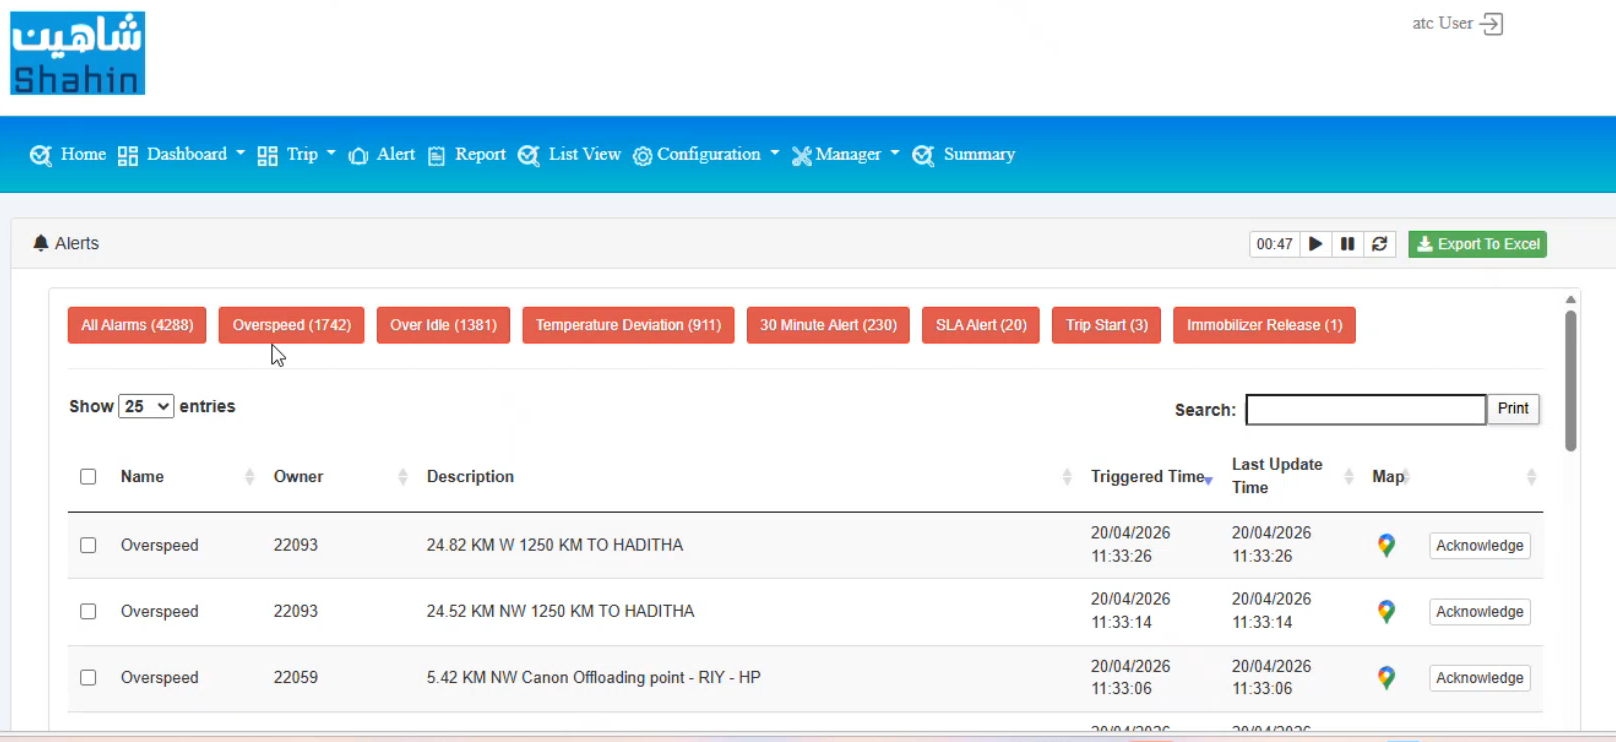The width and height of the screenshot is (1616, 742).
Task: Acknowledge the 11:33:14 Overspeed alert
Action: click(1480, 611)
